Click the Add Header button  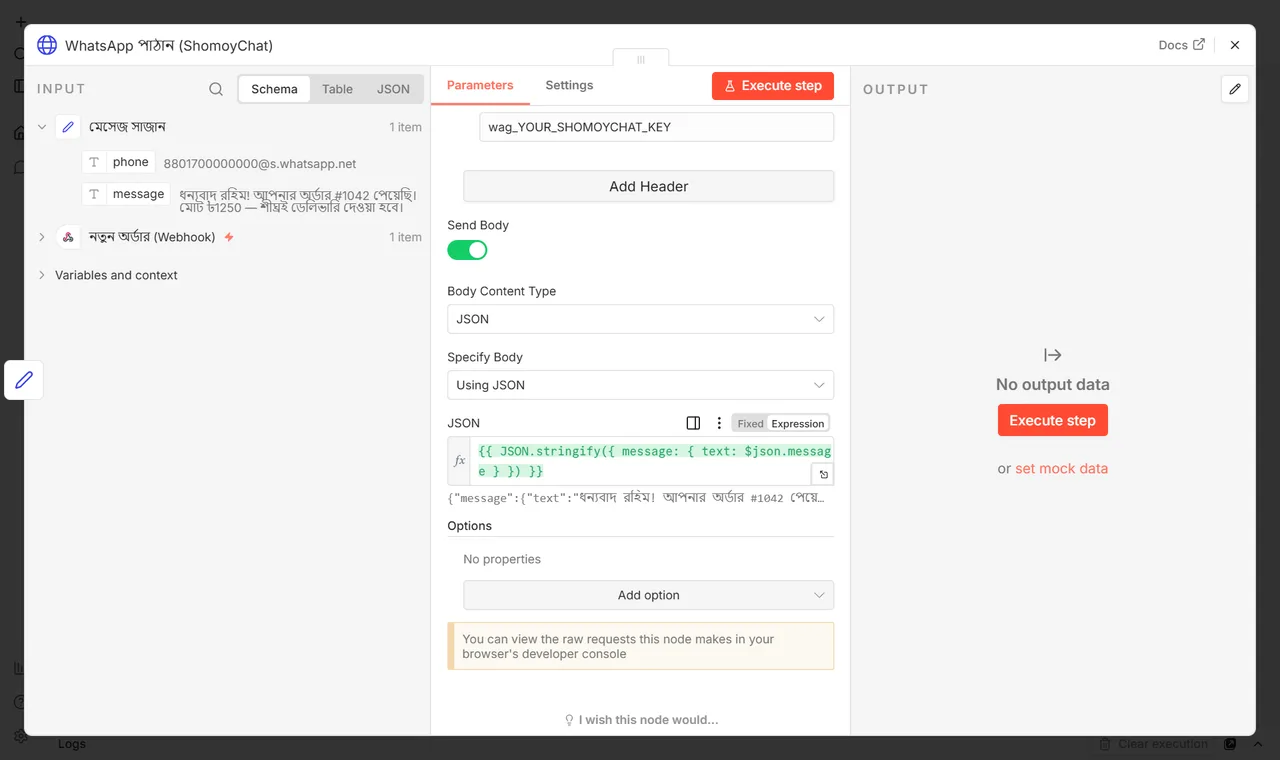pos(648,186)
